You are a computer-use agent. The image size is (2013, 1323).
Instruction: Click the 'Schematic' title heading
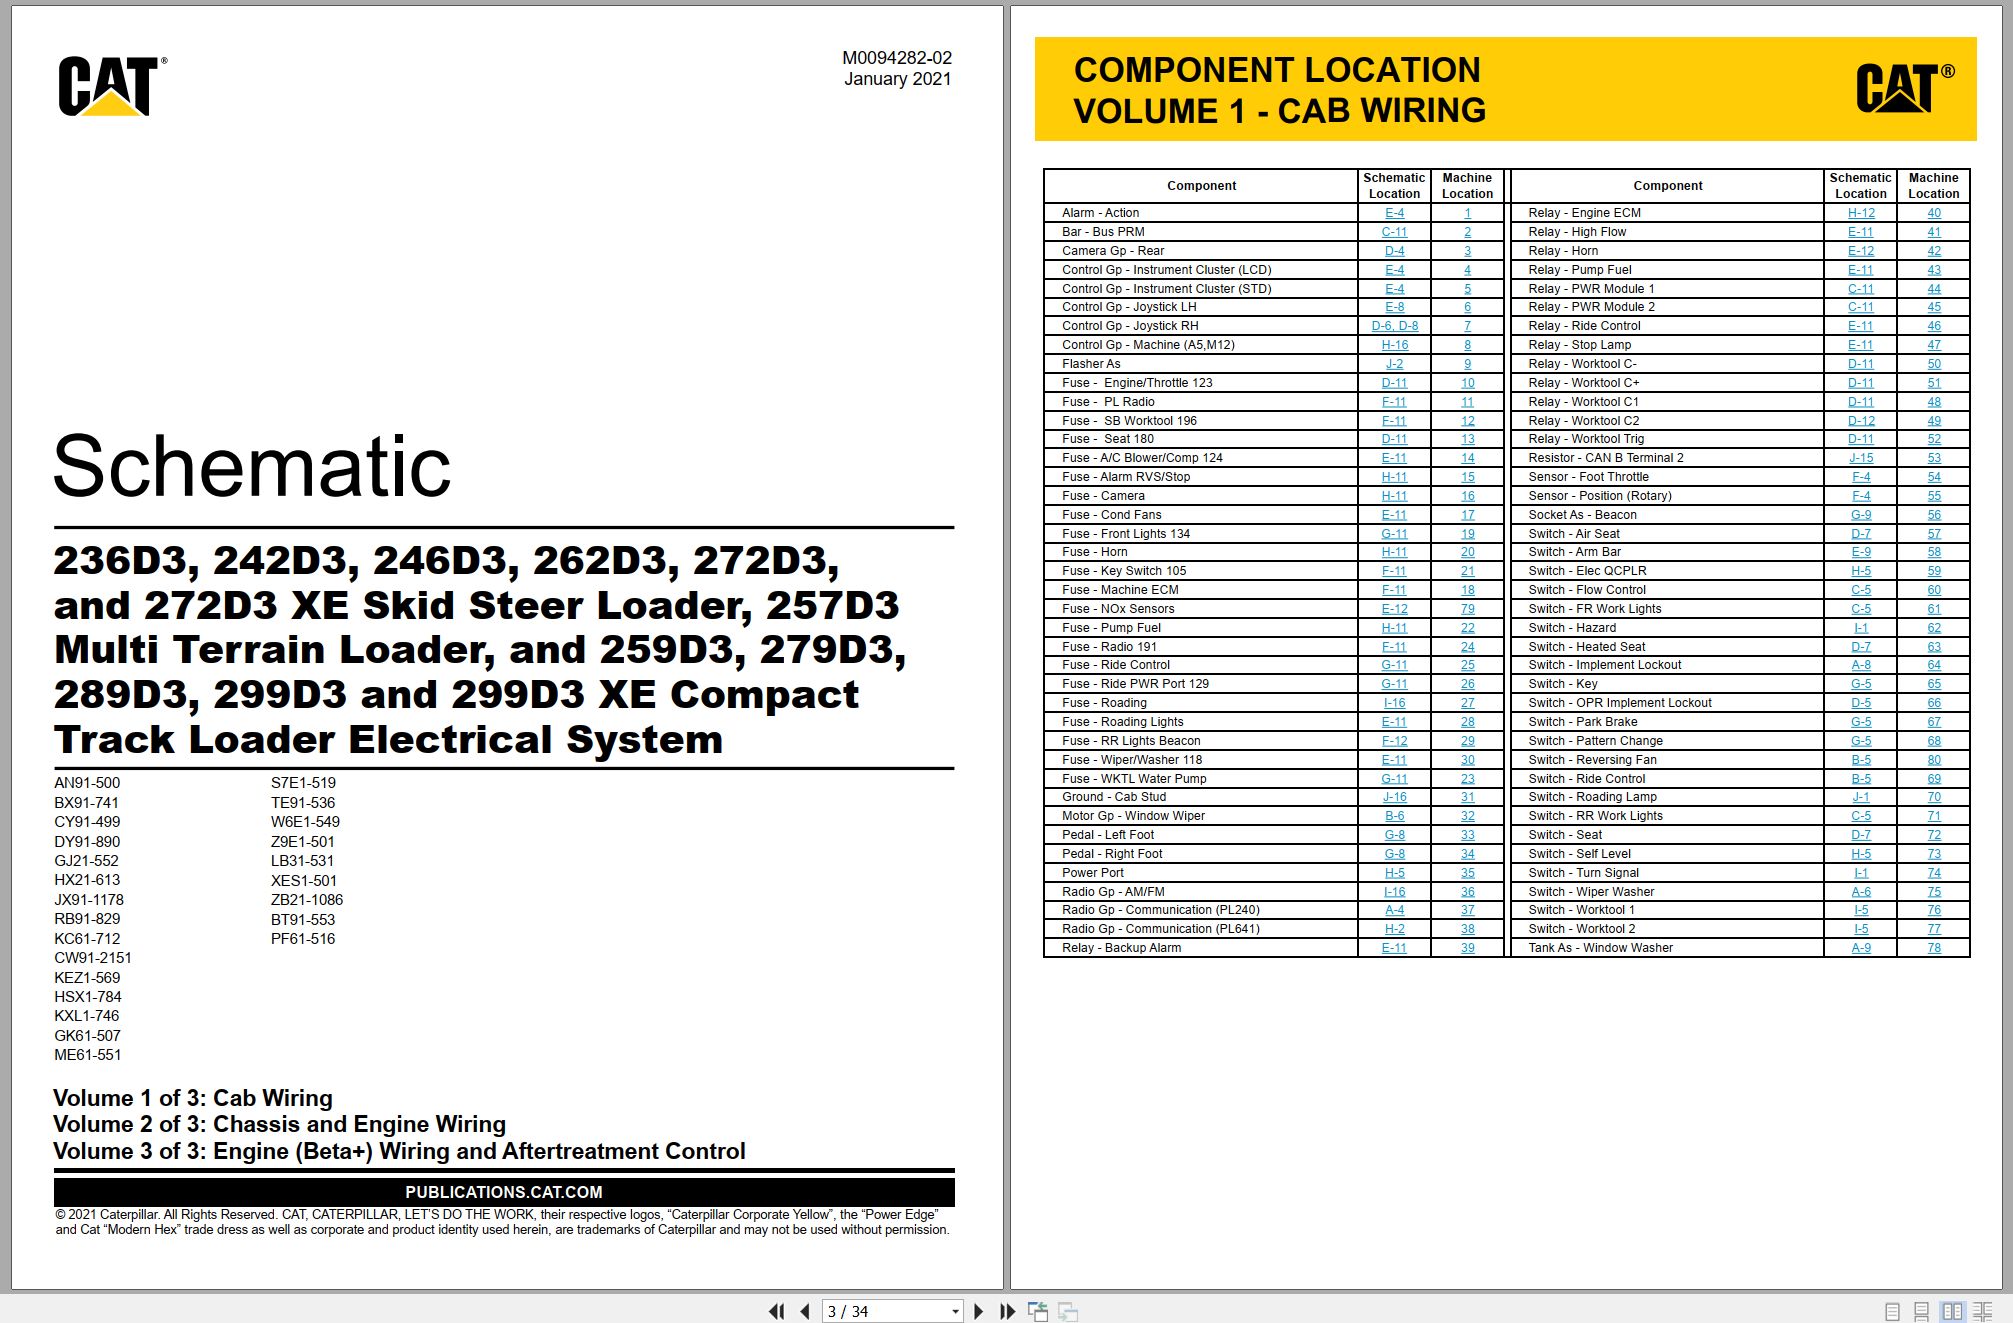coord(252,466)
